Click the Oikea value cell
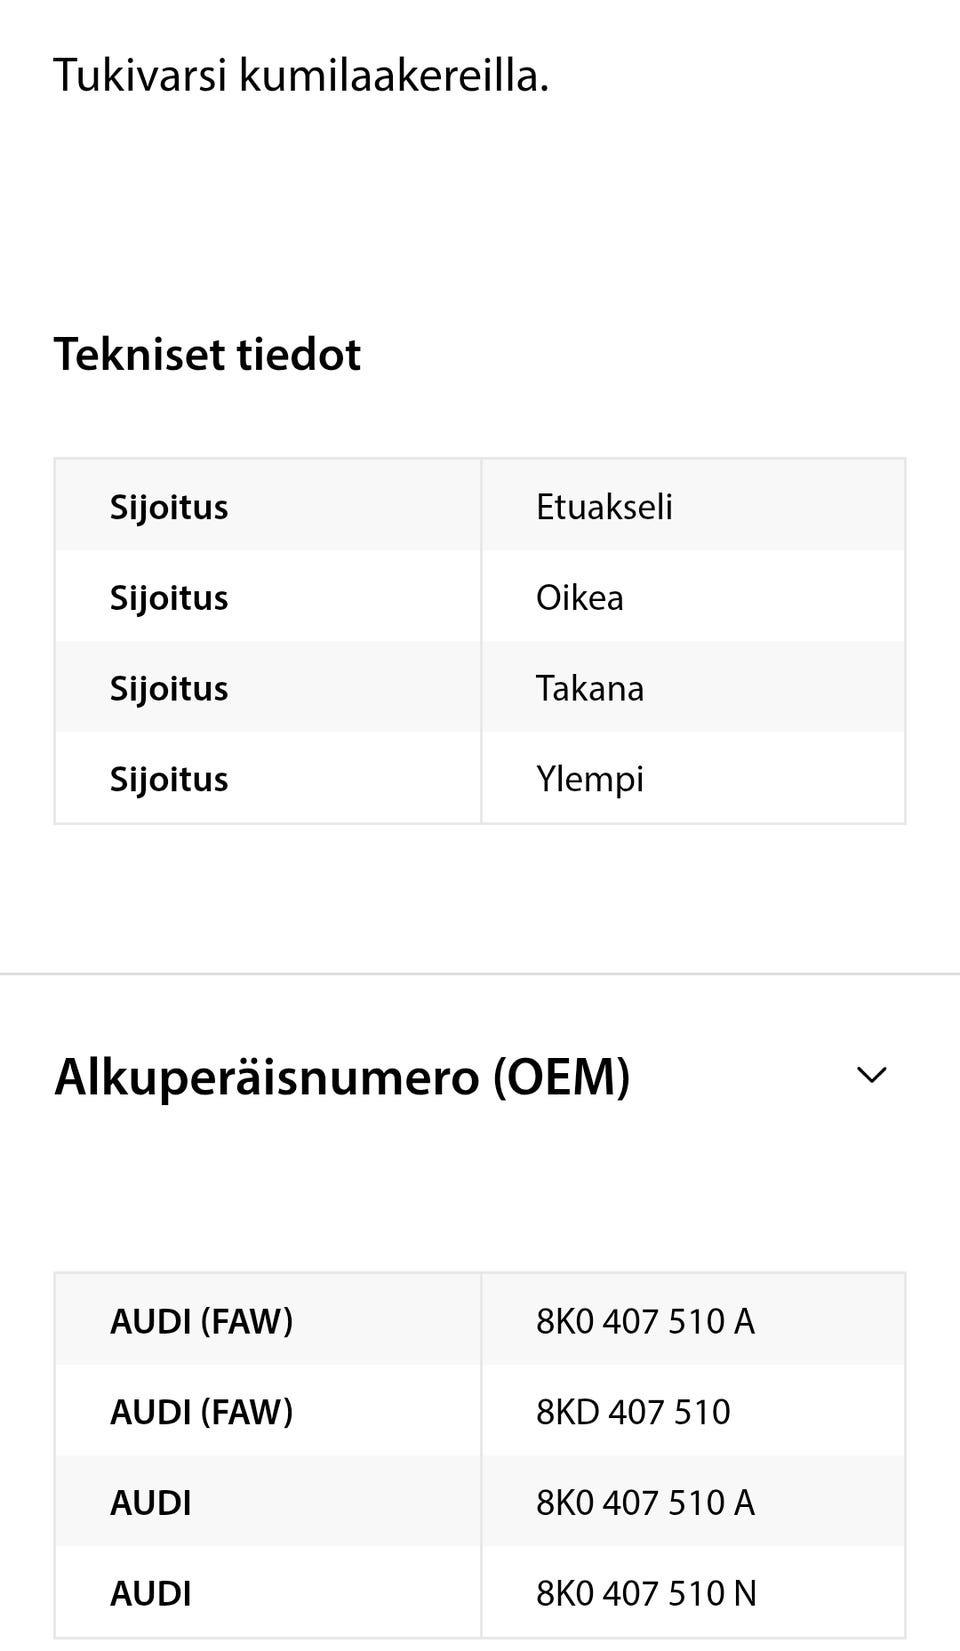 coord(580,597)
